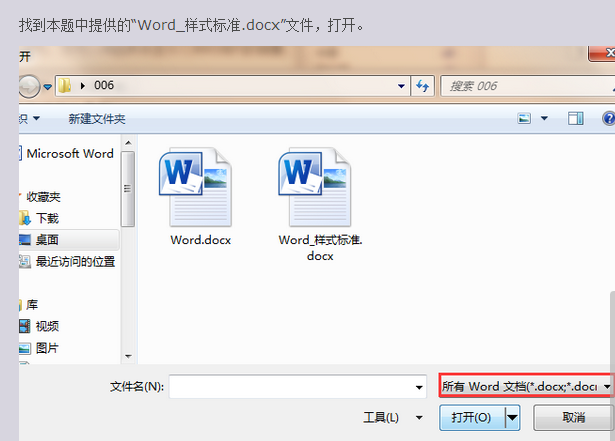Image resolution: width=615 pixels, height=441 pixels.
Task: Click the 取消 button
Action: click(x=573, y=417)
